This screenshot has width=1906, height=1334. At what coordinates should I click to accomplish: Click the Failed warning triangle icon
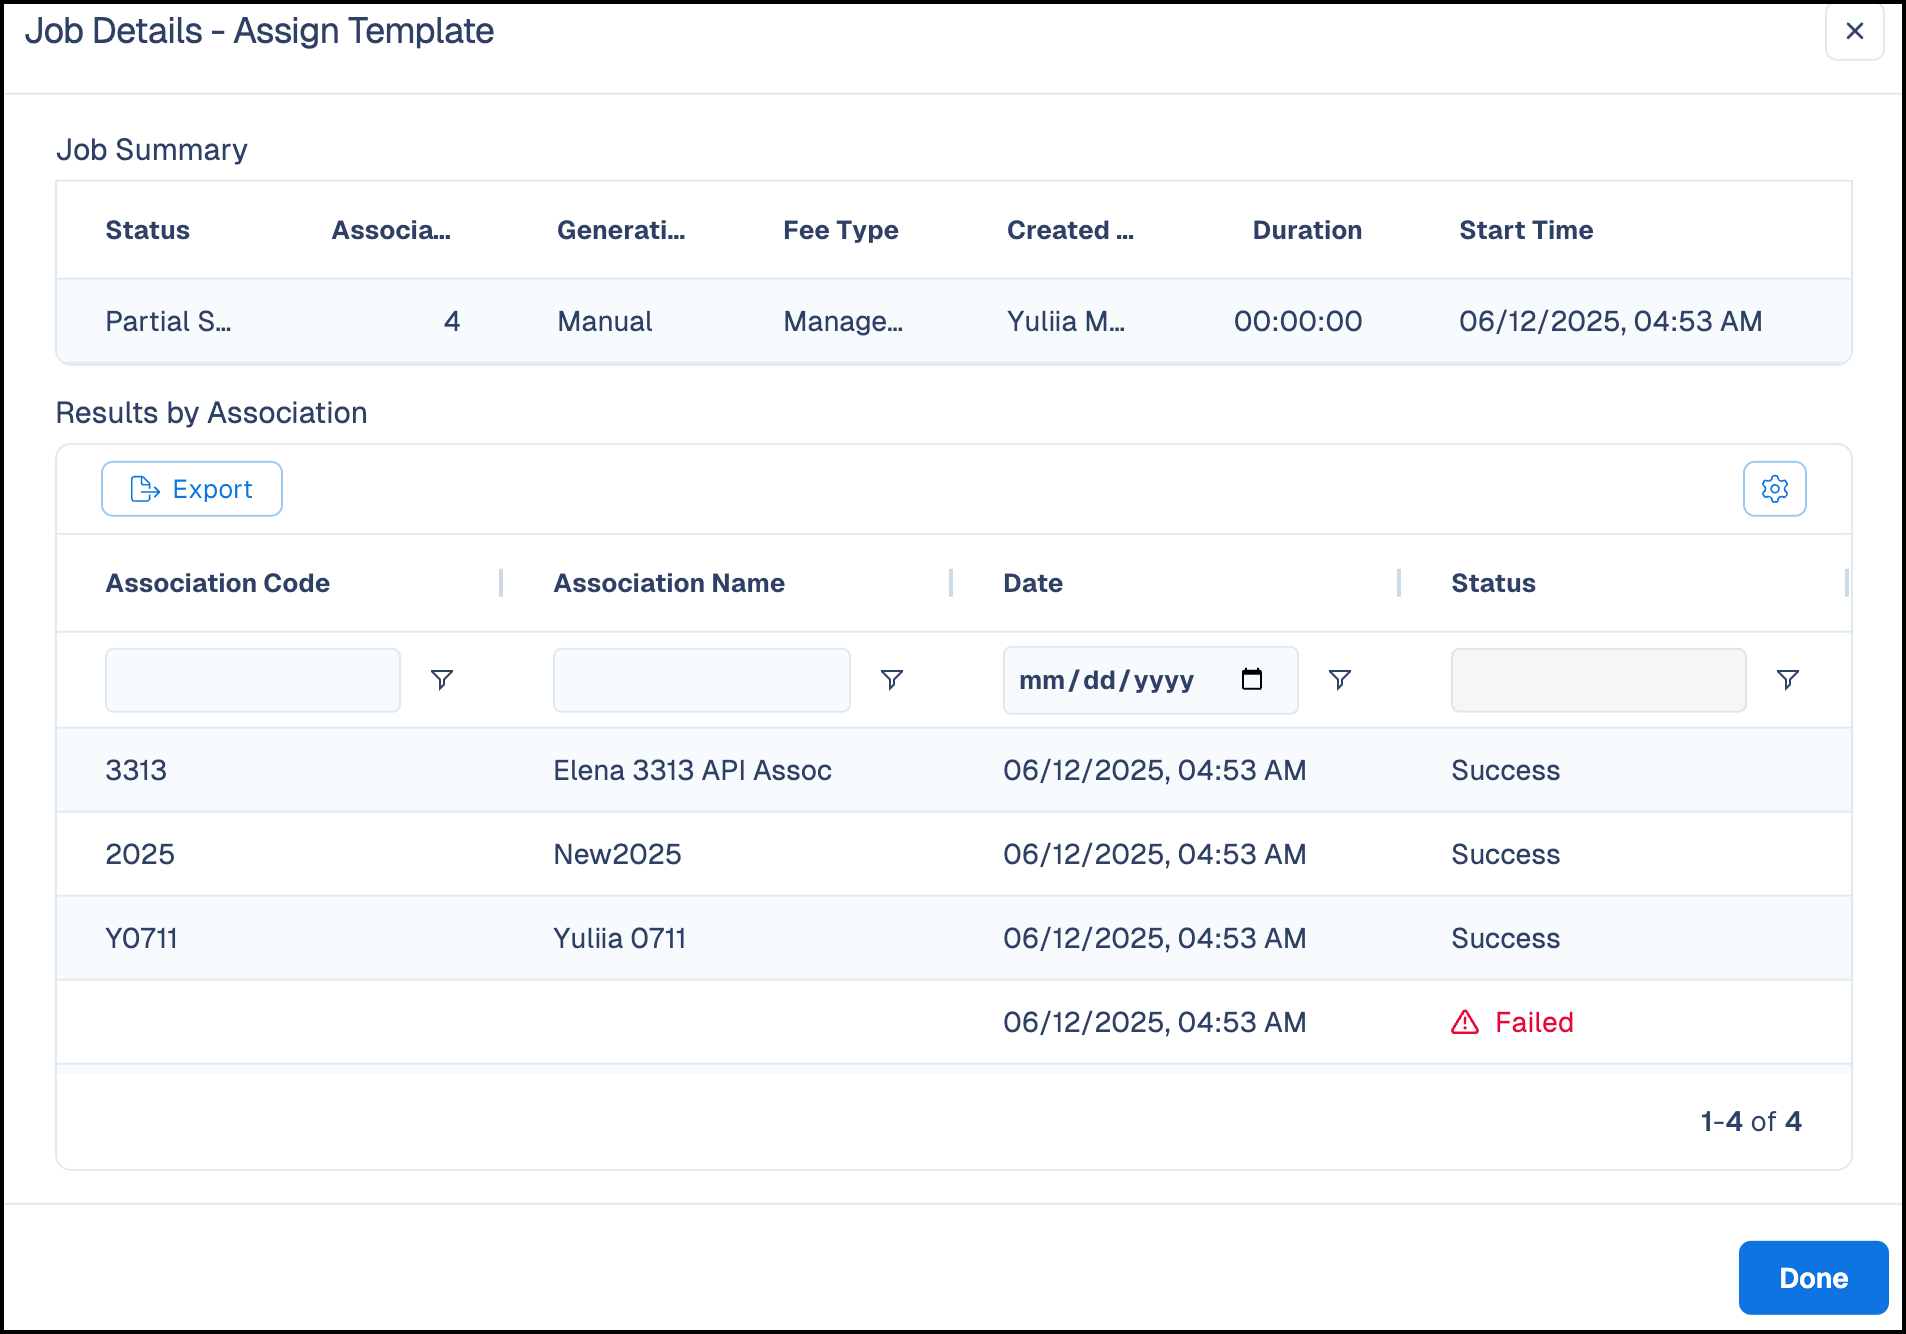(1465, 1022)
